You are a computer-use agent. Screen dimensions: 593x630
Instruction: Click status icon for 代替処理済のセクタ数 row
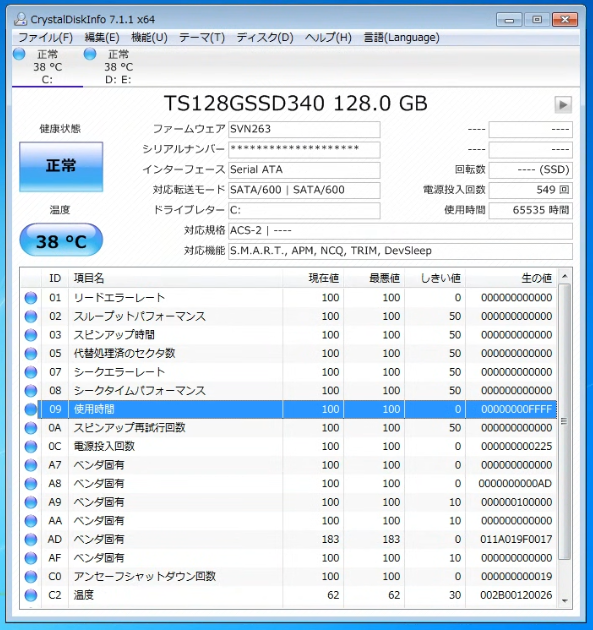[x=31, y=354]
